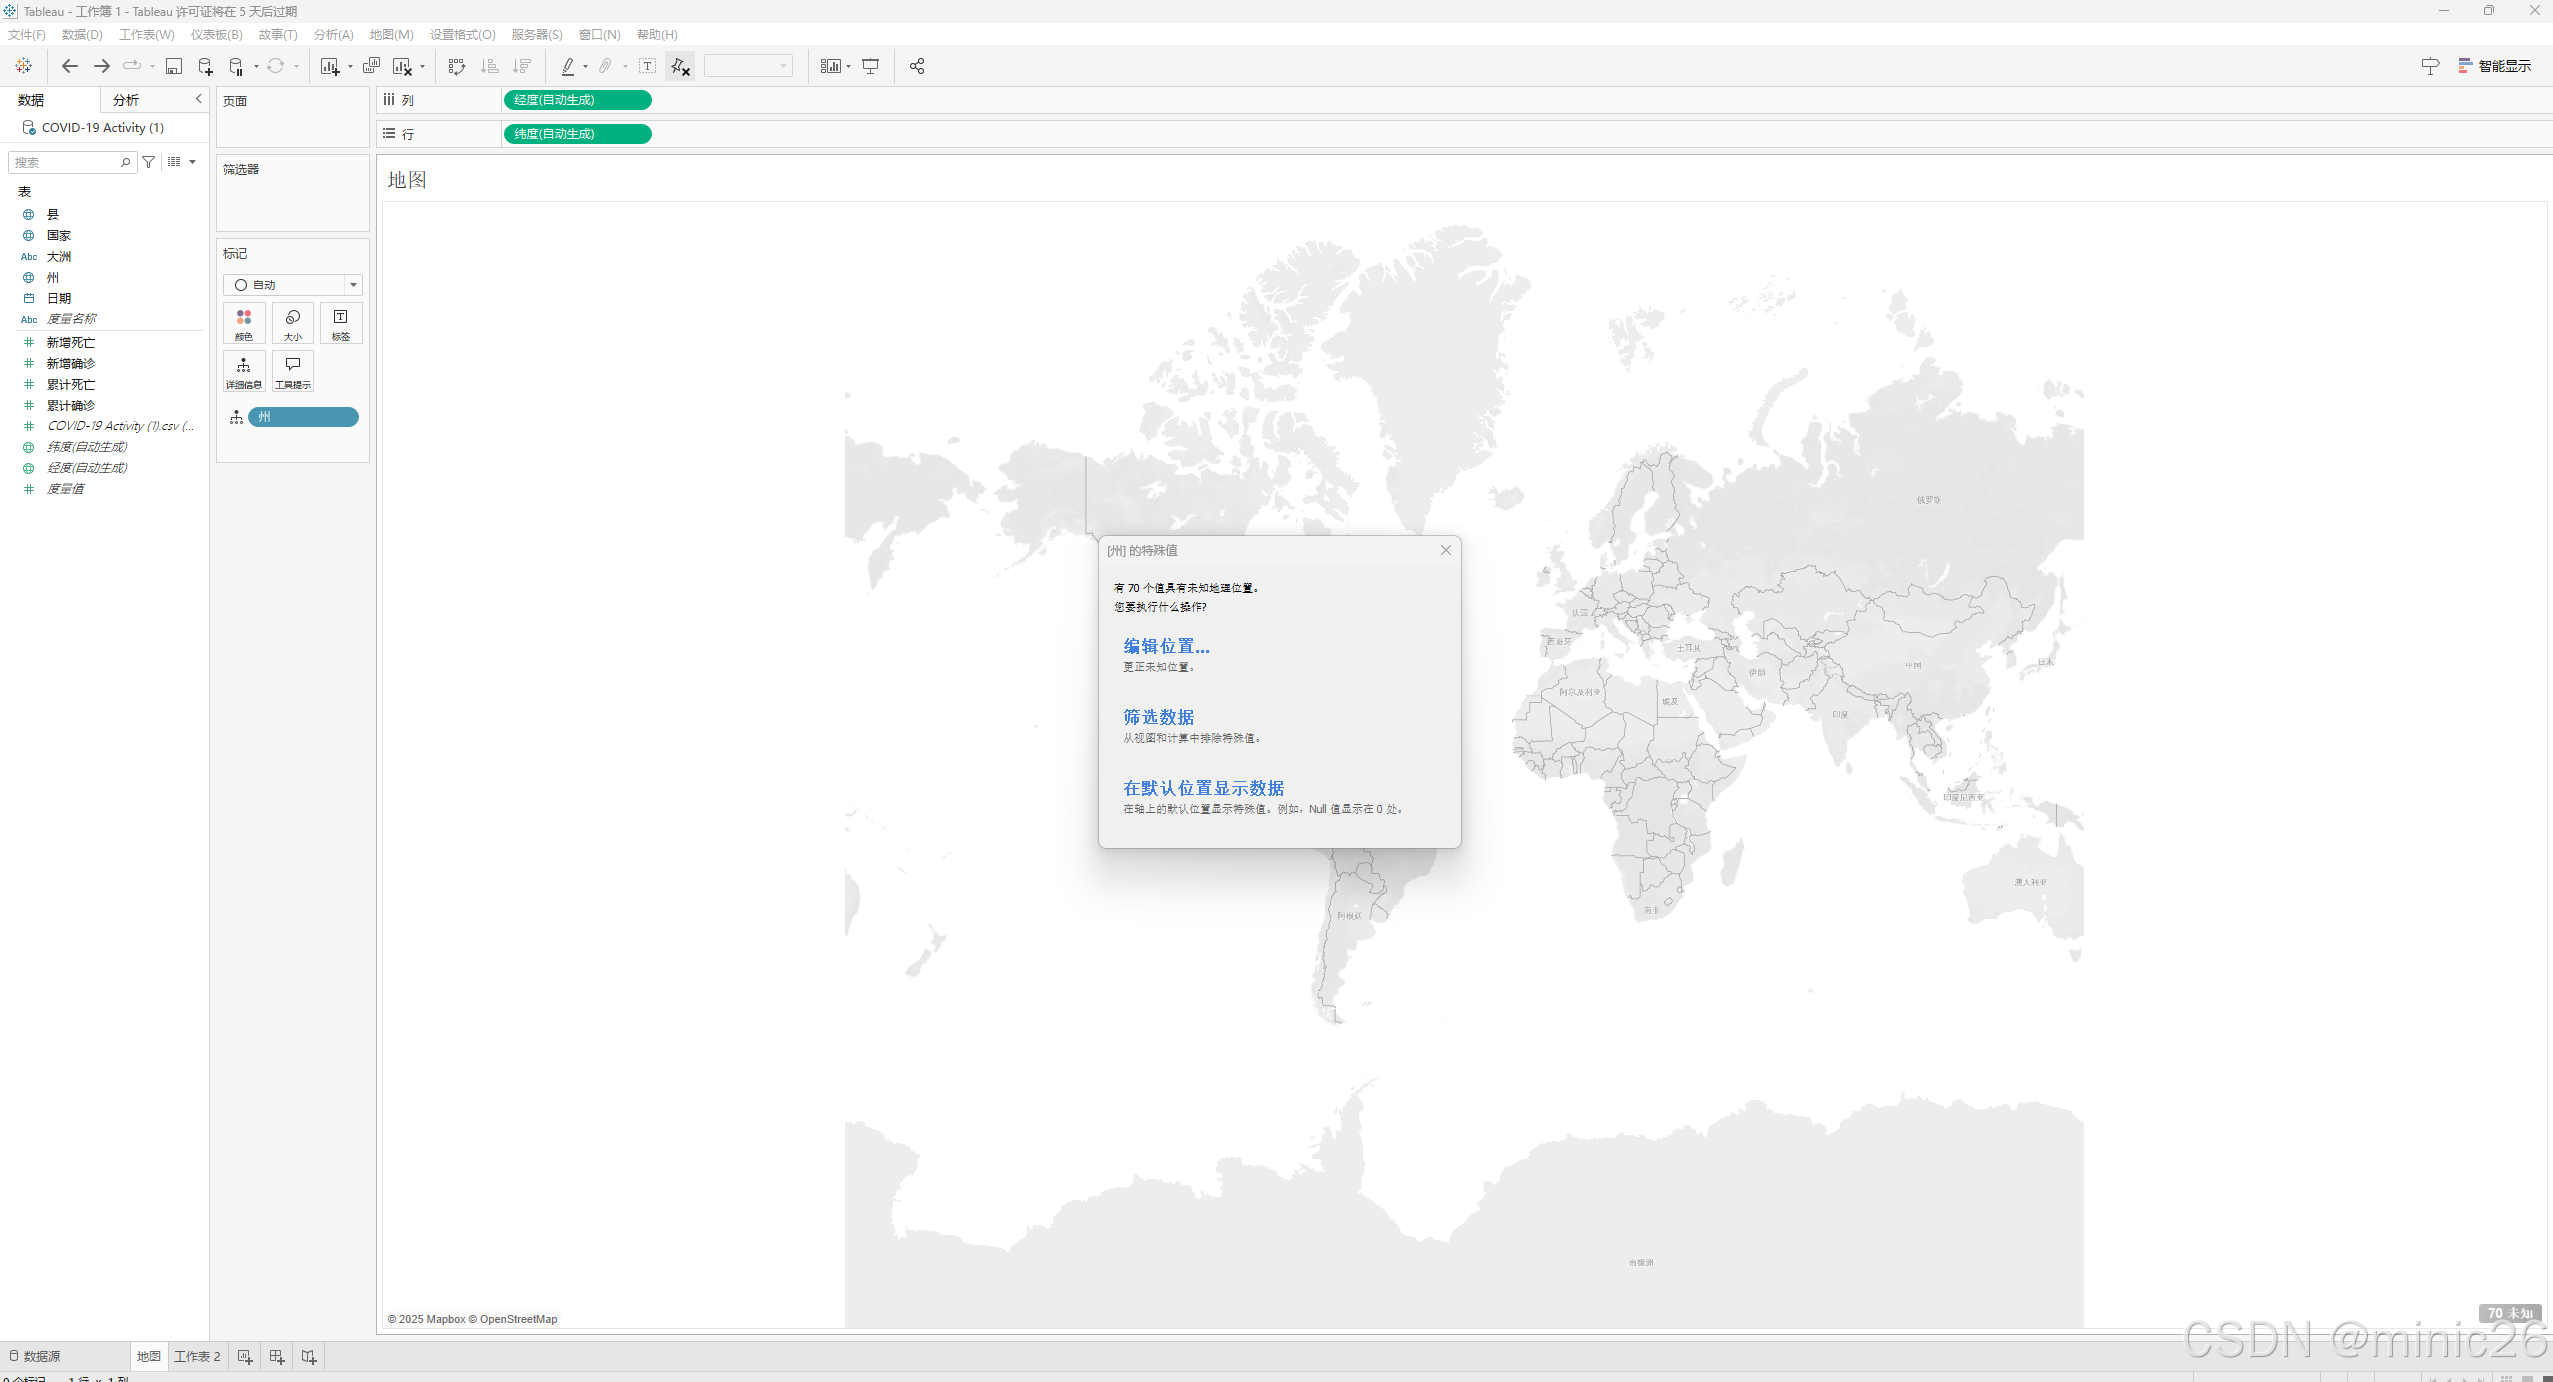Open the Tooltip marks card button

click(x=293, y=371)
